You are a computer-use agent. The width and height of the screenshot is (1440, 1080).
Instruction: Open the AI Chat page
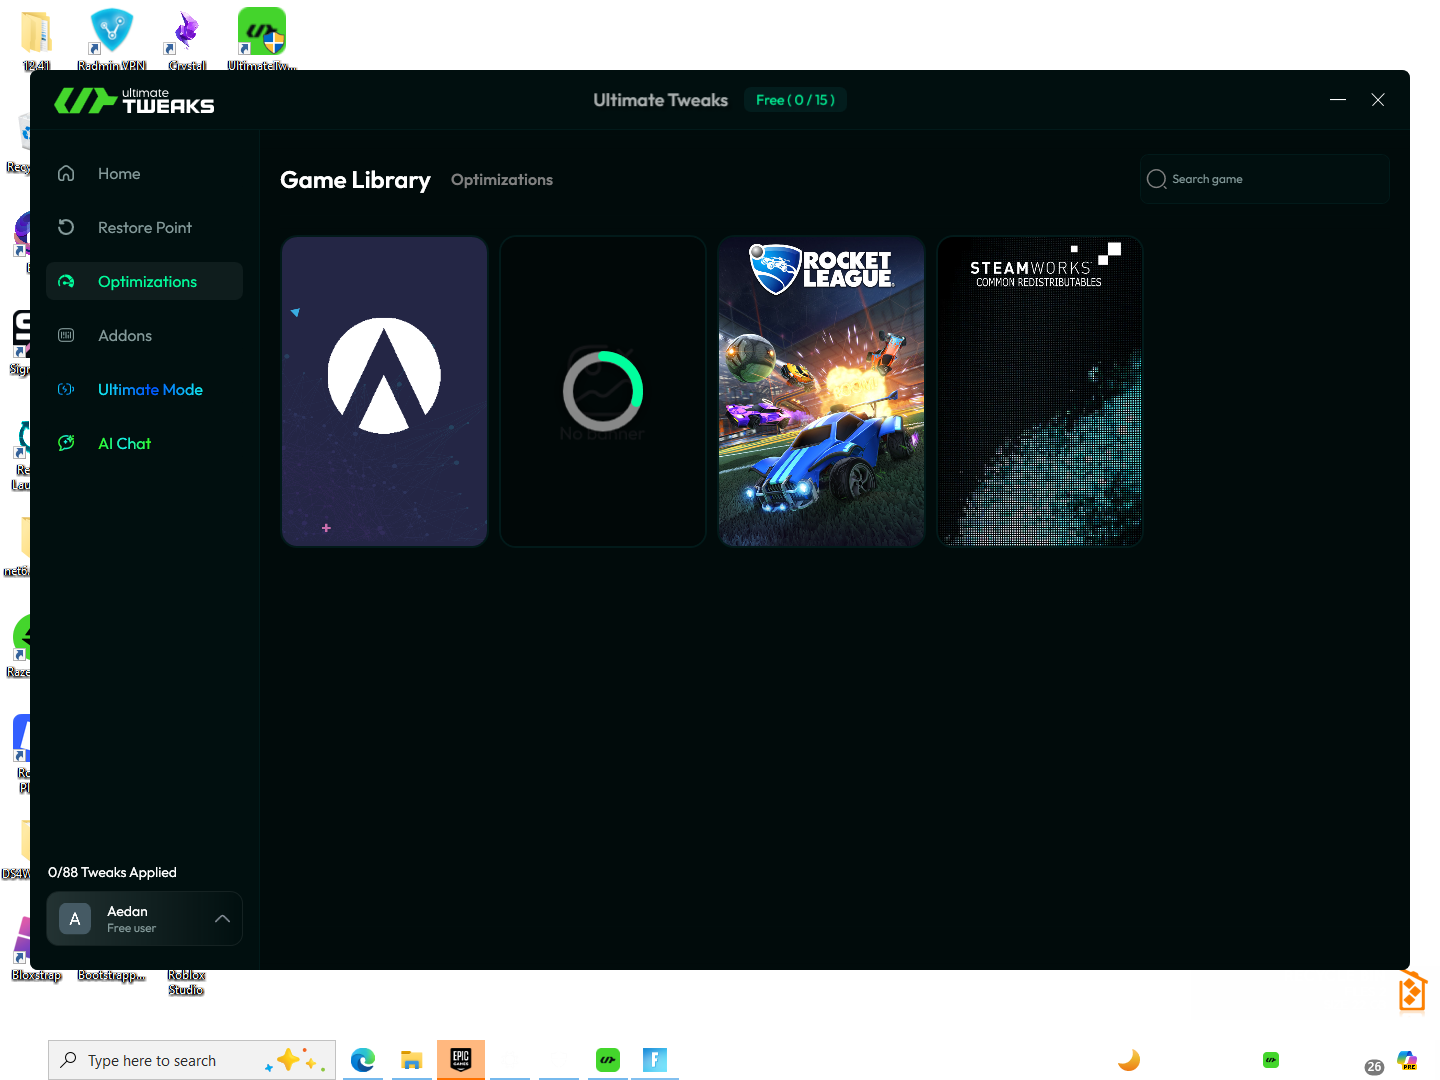tap(144, 443)
